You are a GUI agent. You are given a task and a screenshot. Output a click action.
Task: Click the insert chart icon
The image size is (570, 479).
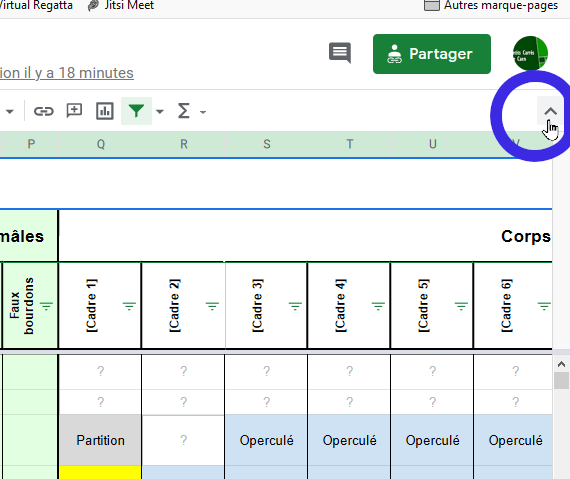tap(105, 111)
